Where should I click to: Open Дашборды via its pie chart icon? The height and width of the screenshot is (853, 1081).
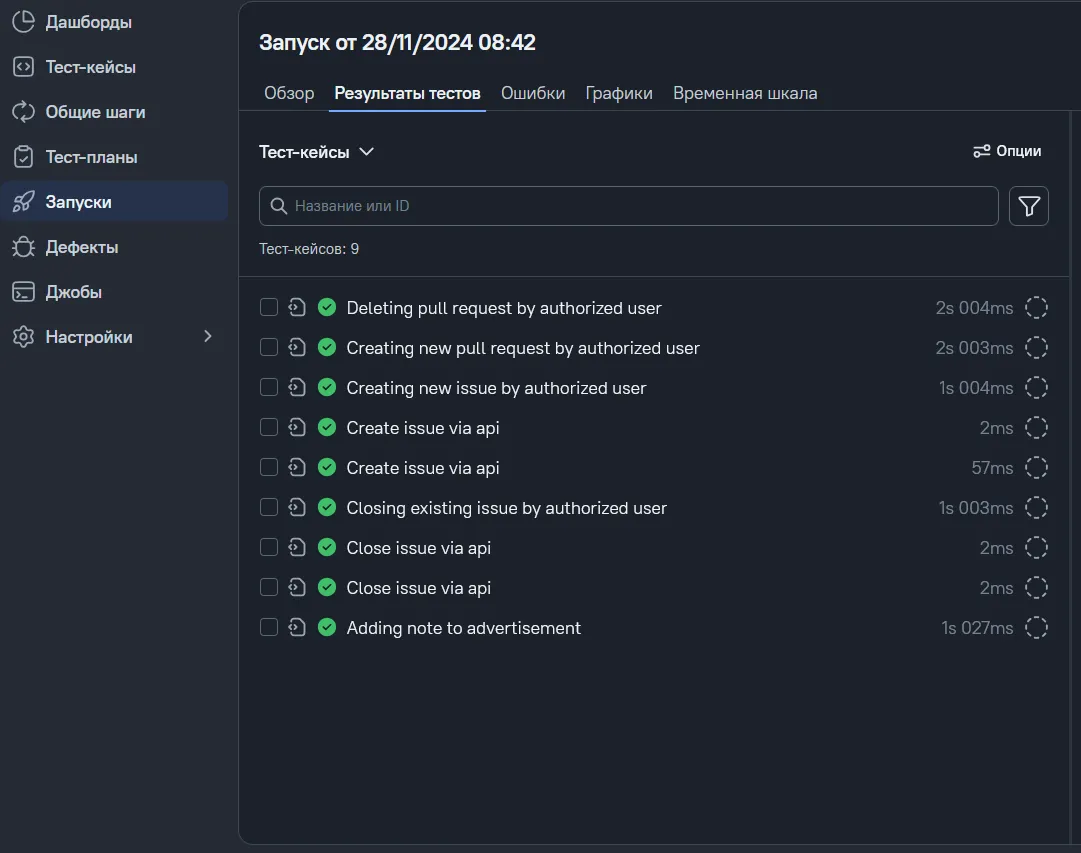point(23,21)
